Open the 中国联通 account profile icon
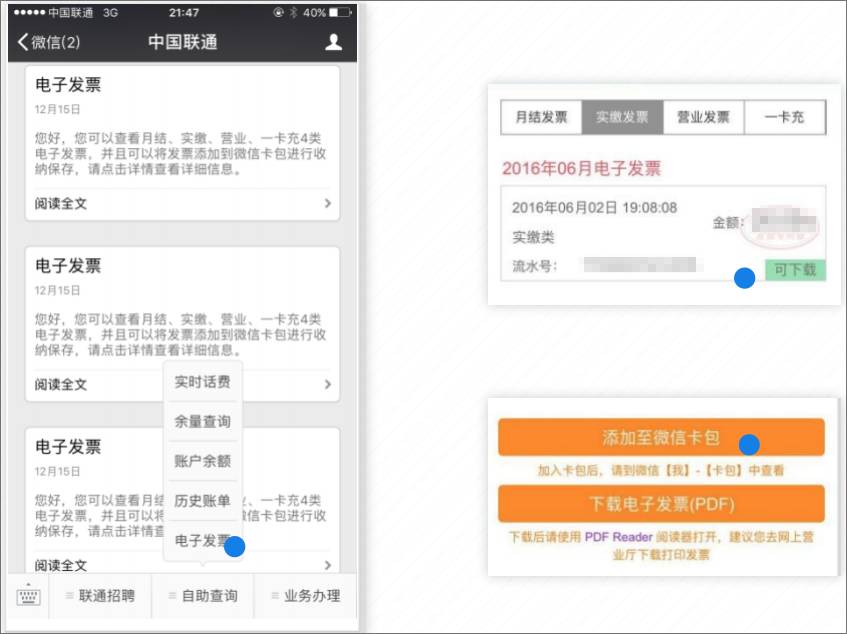The width and height of the screenshot is (847, 634). [333, 42]
